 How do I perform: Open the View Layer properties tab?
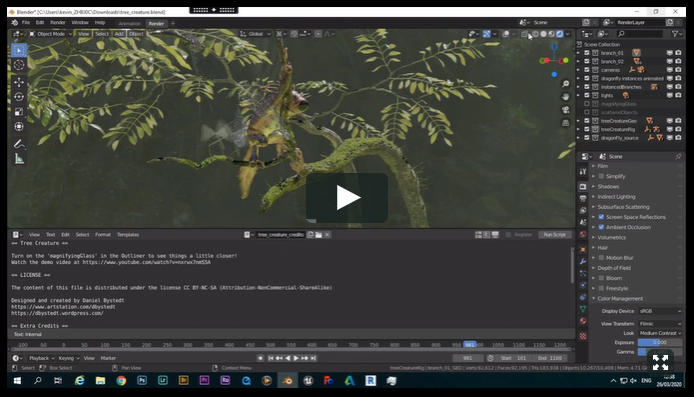point(583,210)
